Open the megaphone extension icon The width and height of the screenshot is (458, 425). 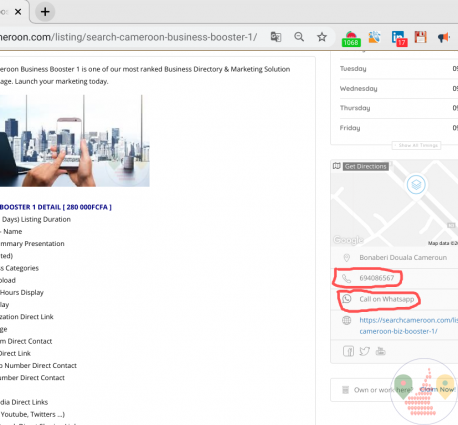[x=444, y=37]
